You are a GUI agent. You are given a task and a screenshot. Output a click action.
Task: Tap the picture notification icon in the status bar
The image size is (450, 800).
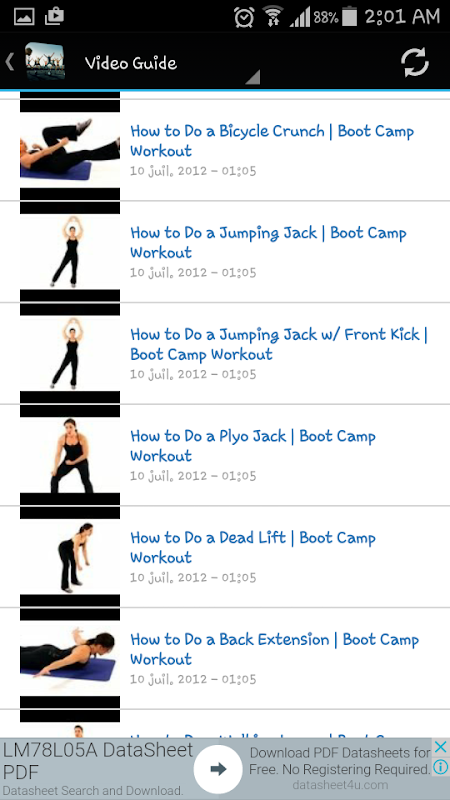tap(23, 17)
